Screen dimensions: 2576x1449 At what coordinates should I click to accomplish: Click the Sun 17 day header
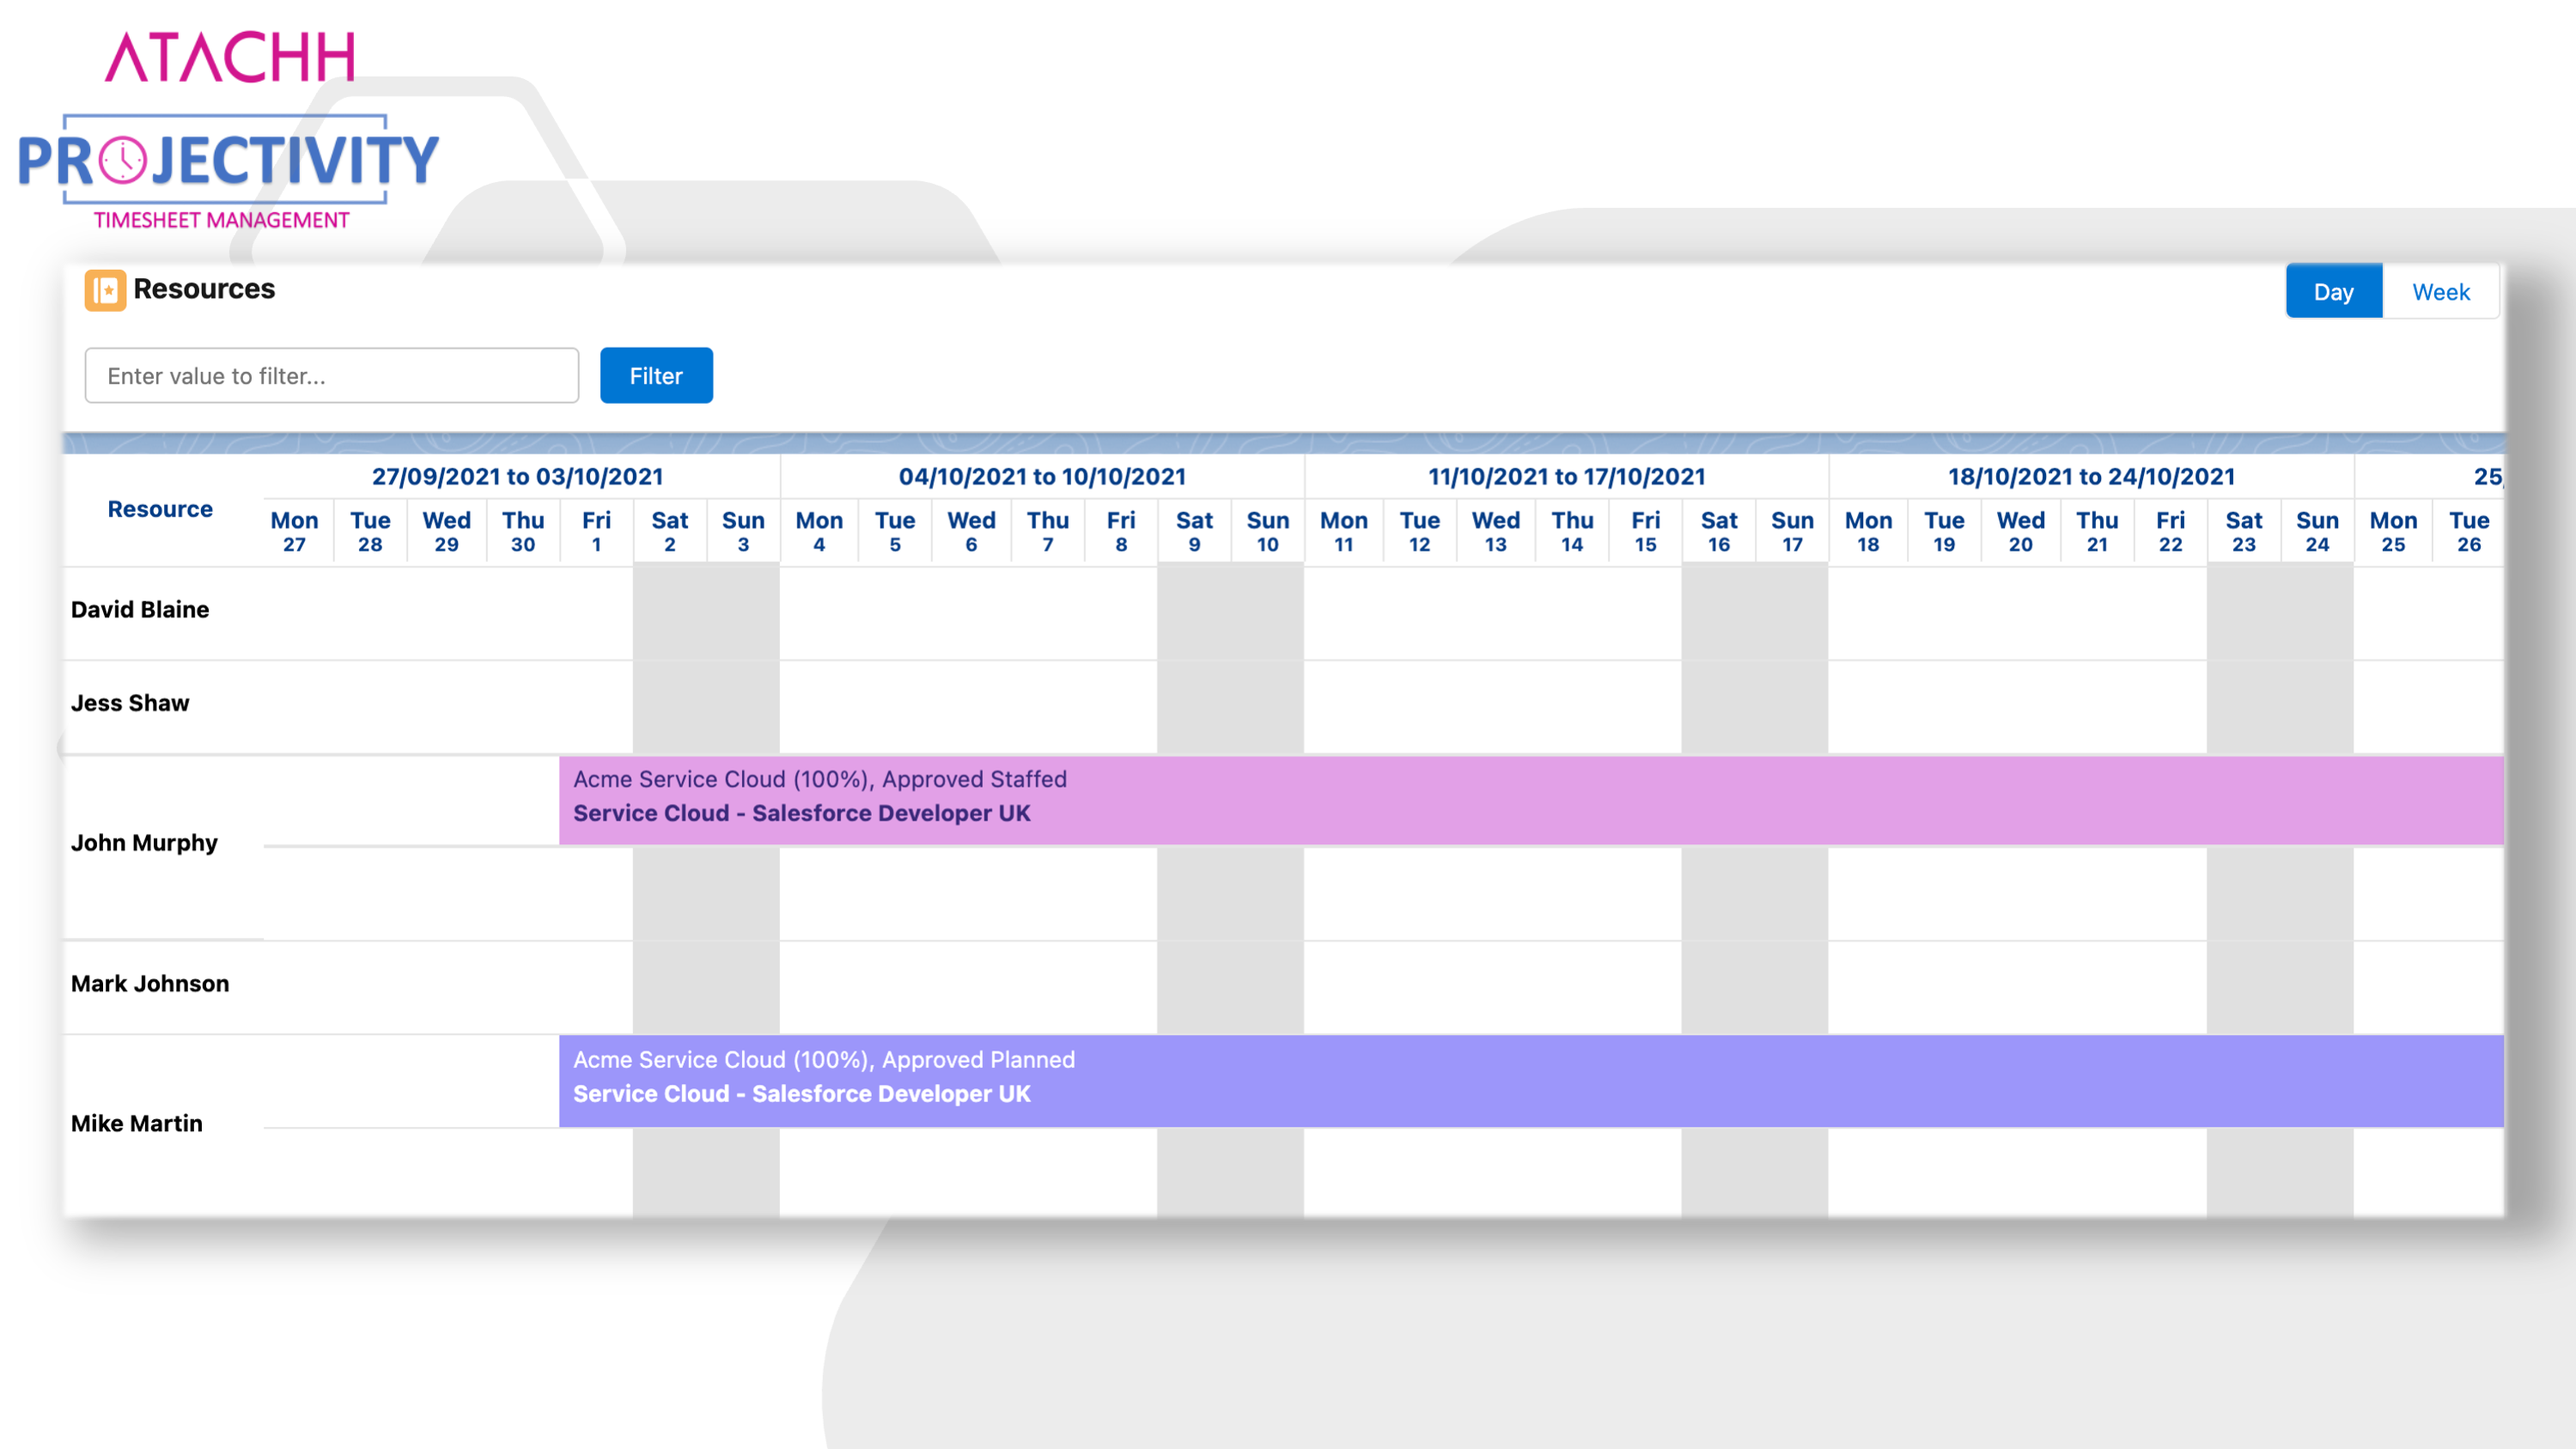(x=1792, y=531)
